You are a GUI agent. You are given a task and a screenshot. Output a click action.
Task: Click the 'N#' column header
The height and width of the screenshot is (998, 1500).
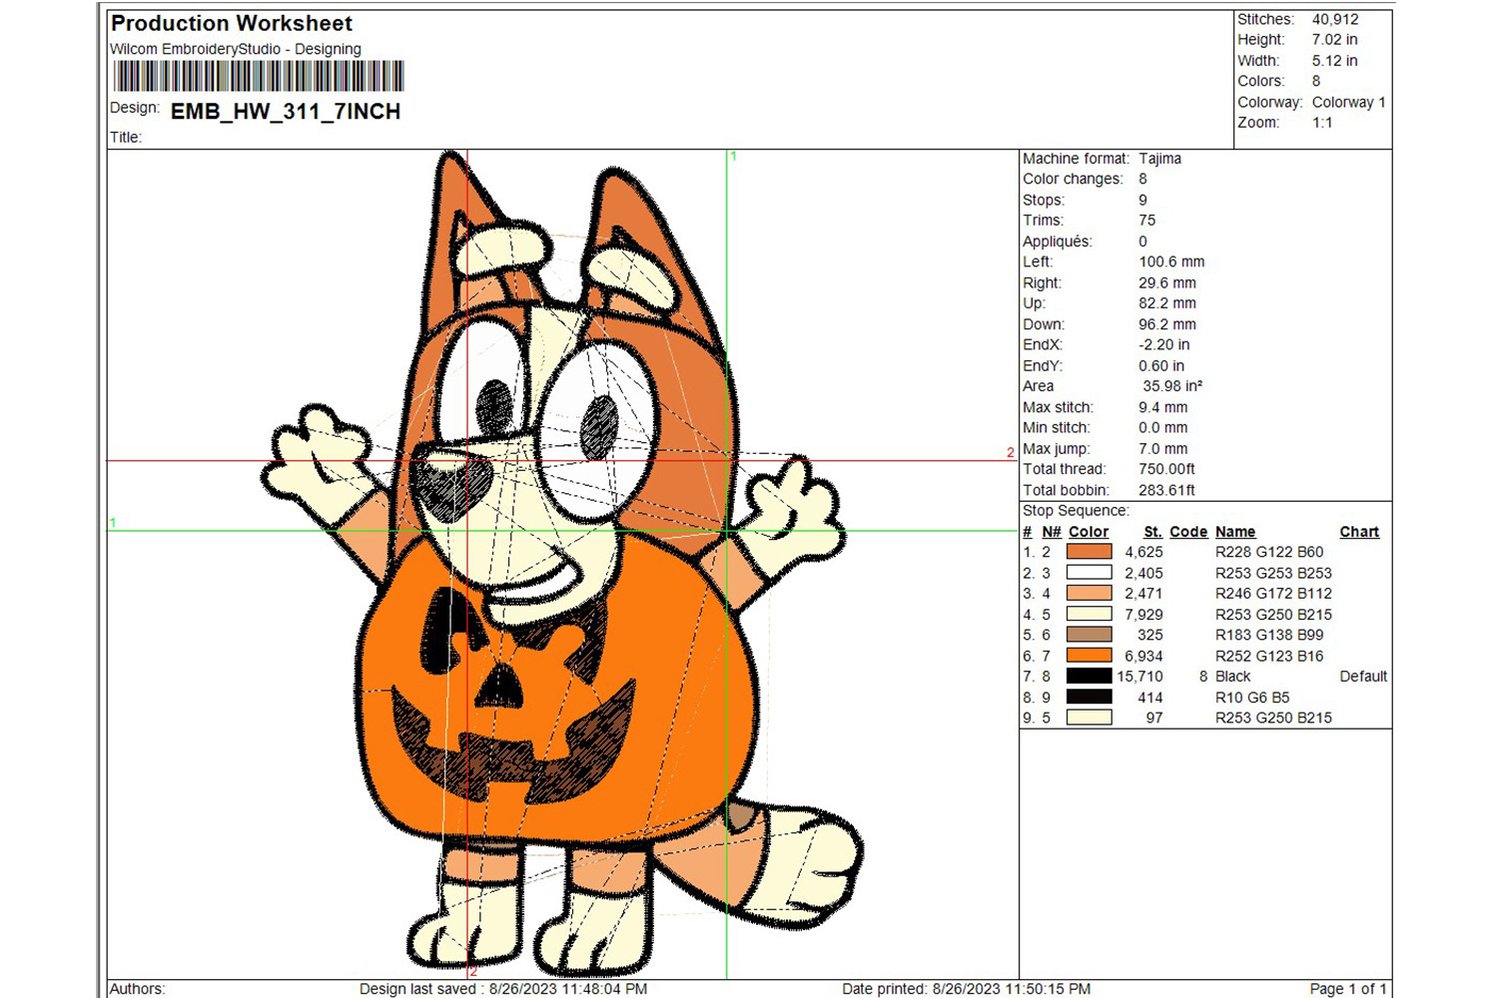click(1051, 532)
